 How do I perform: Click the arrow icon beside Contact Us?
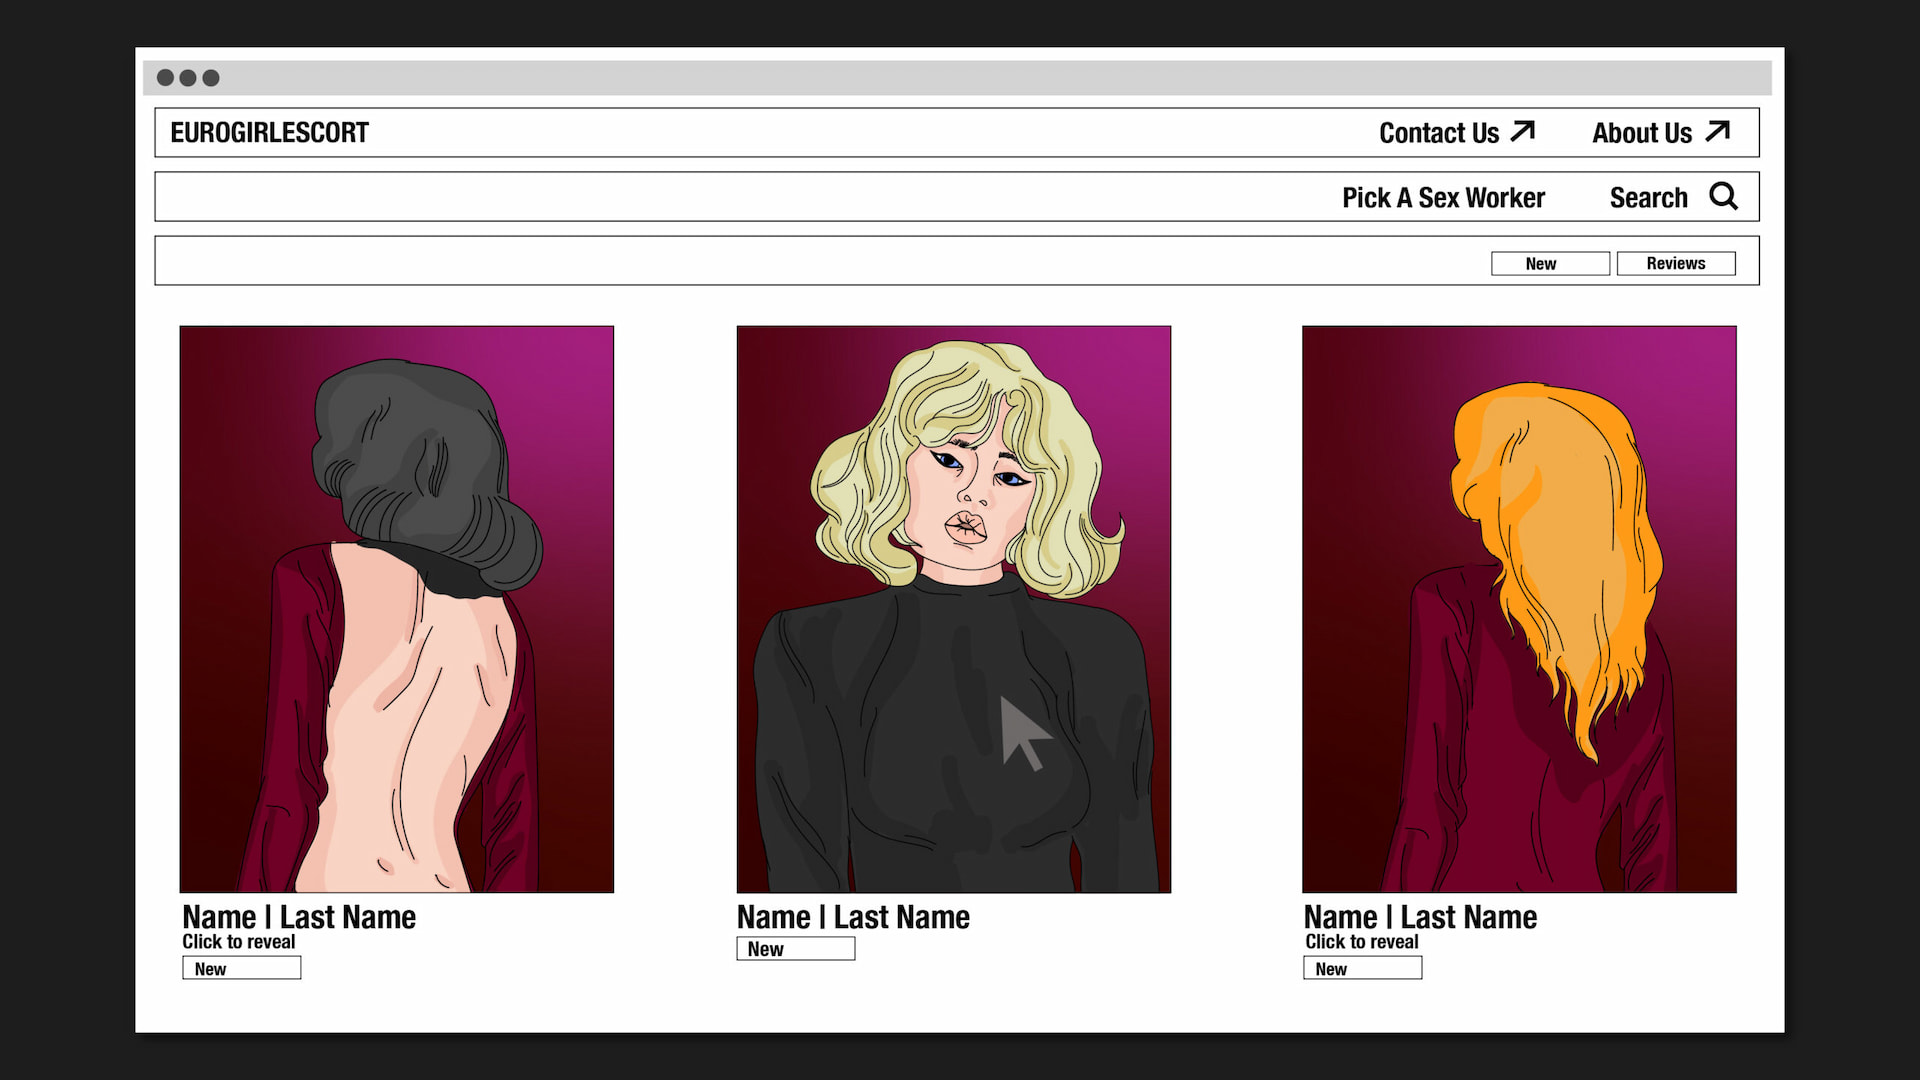coord(1522,131)
